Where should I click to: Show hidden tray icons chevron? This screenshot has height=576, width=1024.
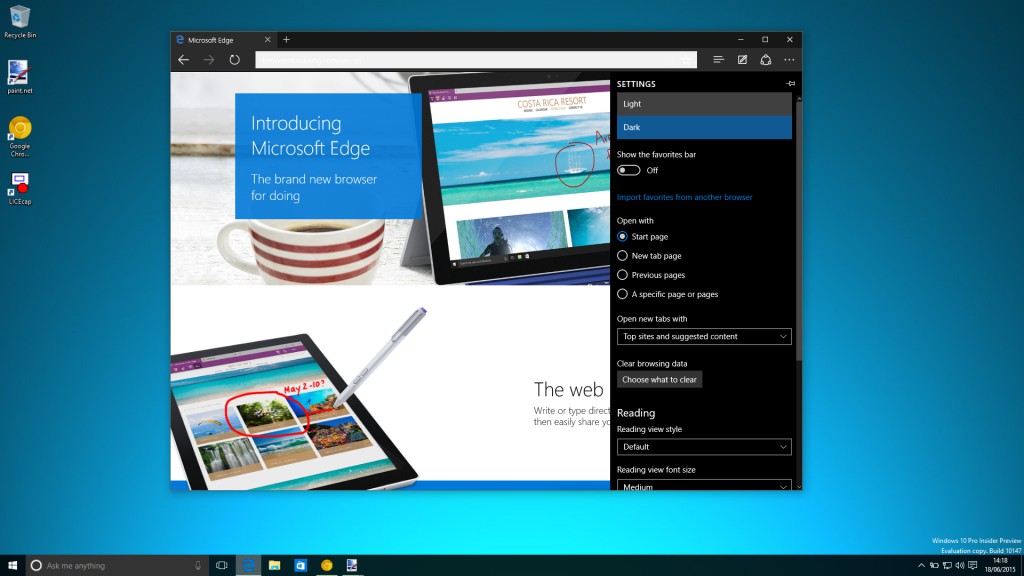pos(921,566)
